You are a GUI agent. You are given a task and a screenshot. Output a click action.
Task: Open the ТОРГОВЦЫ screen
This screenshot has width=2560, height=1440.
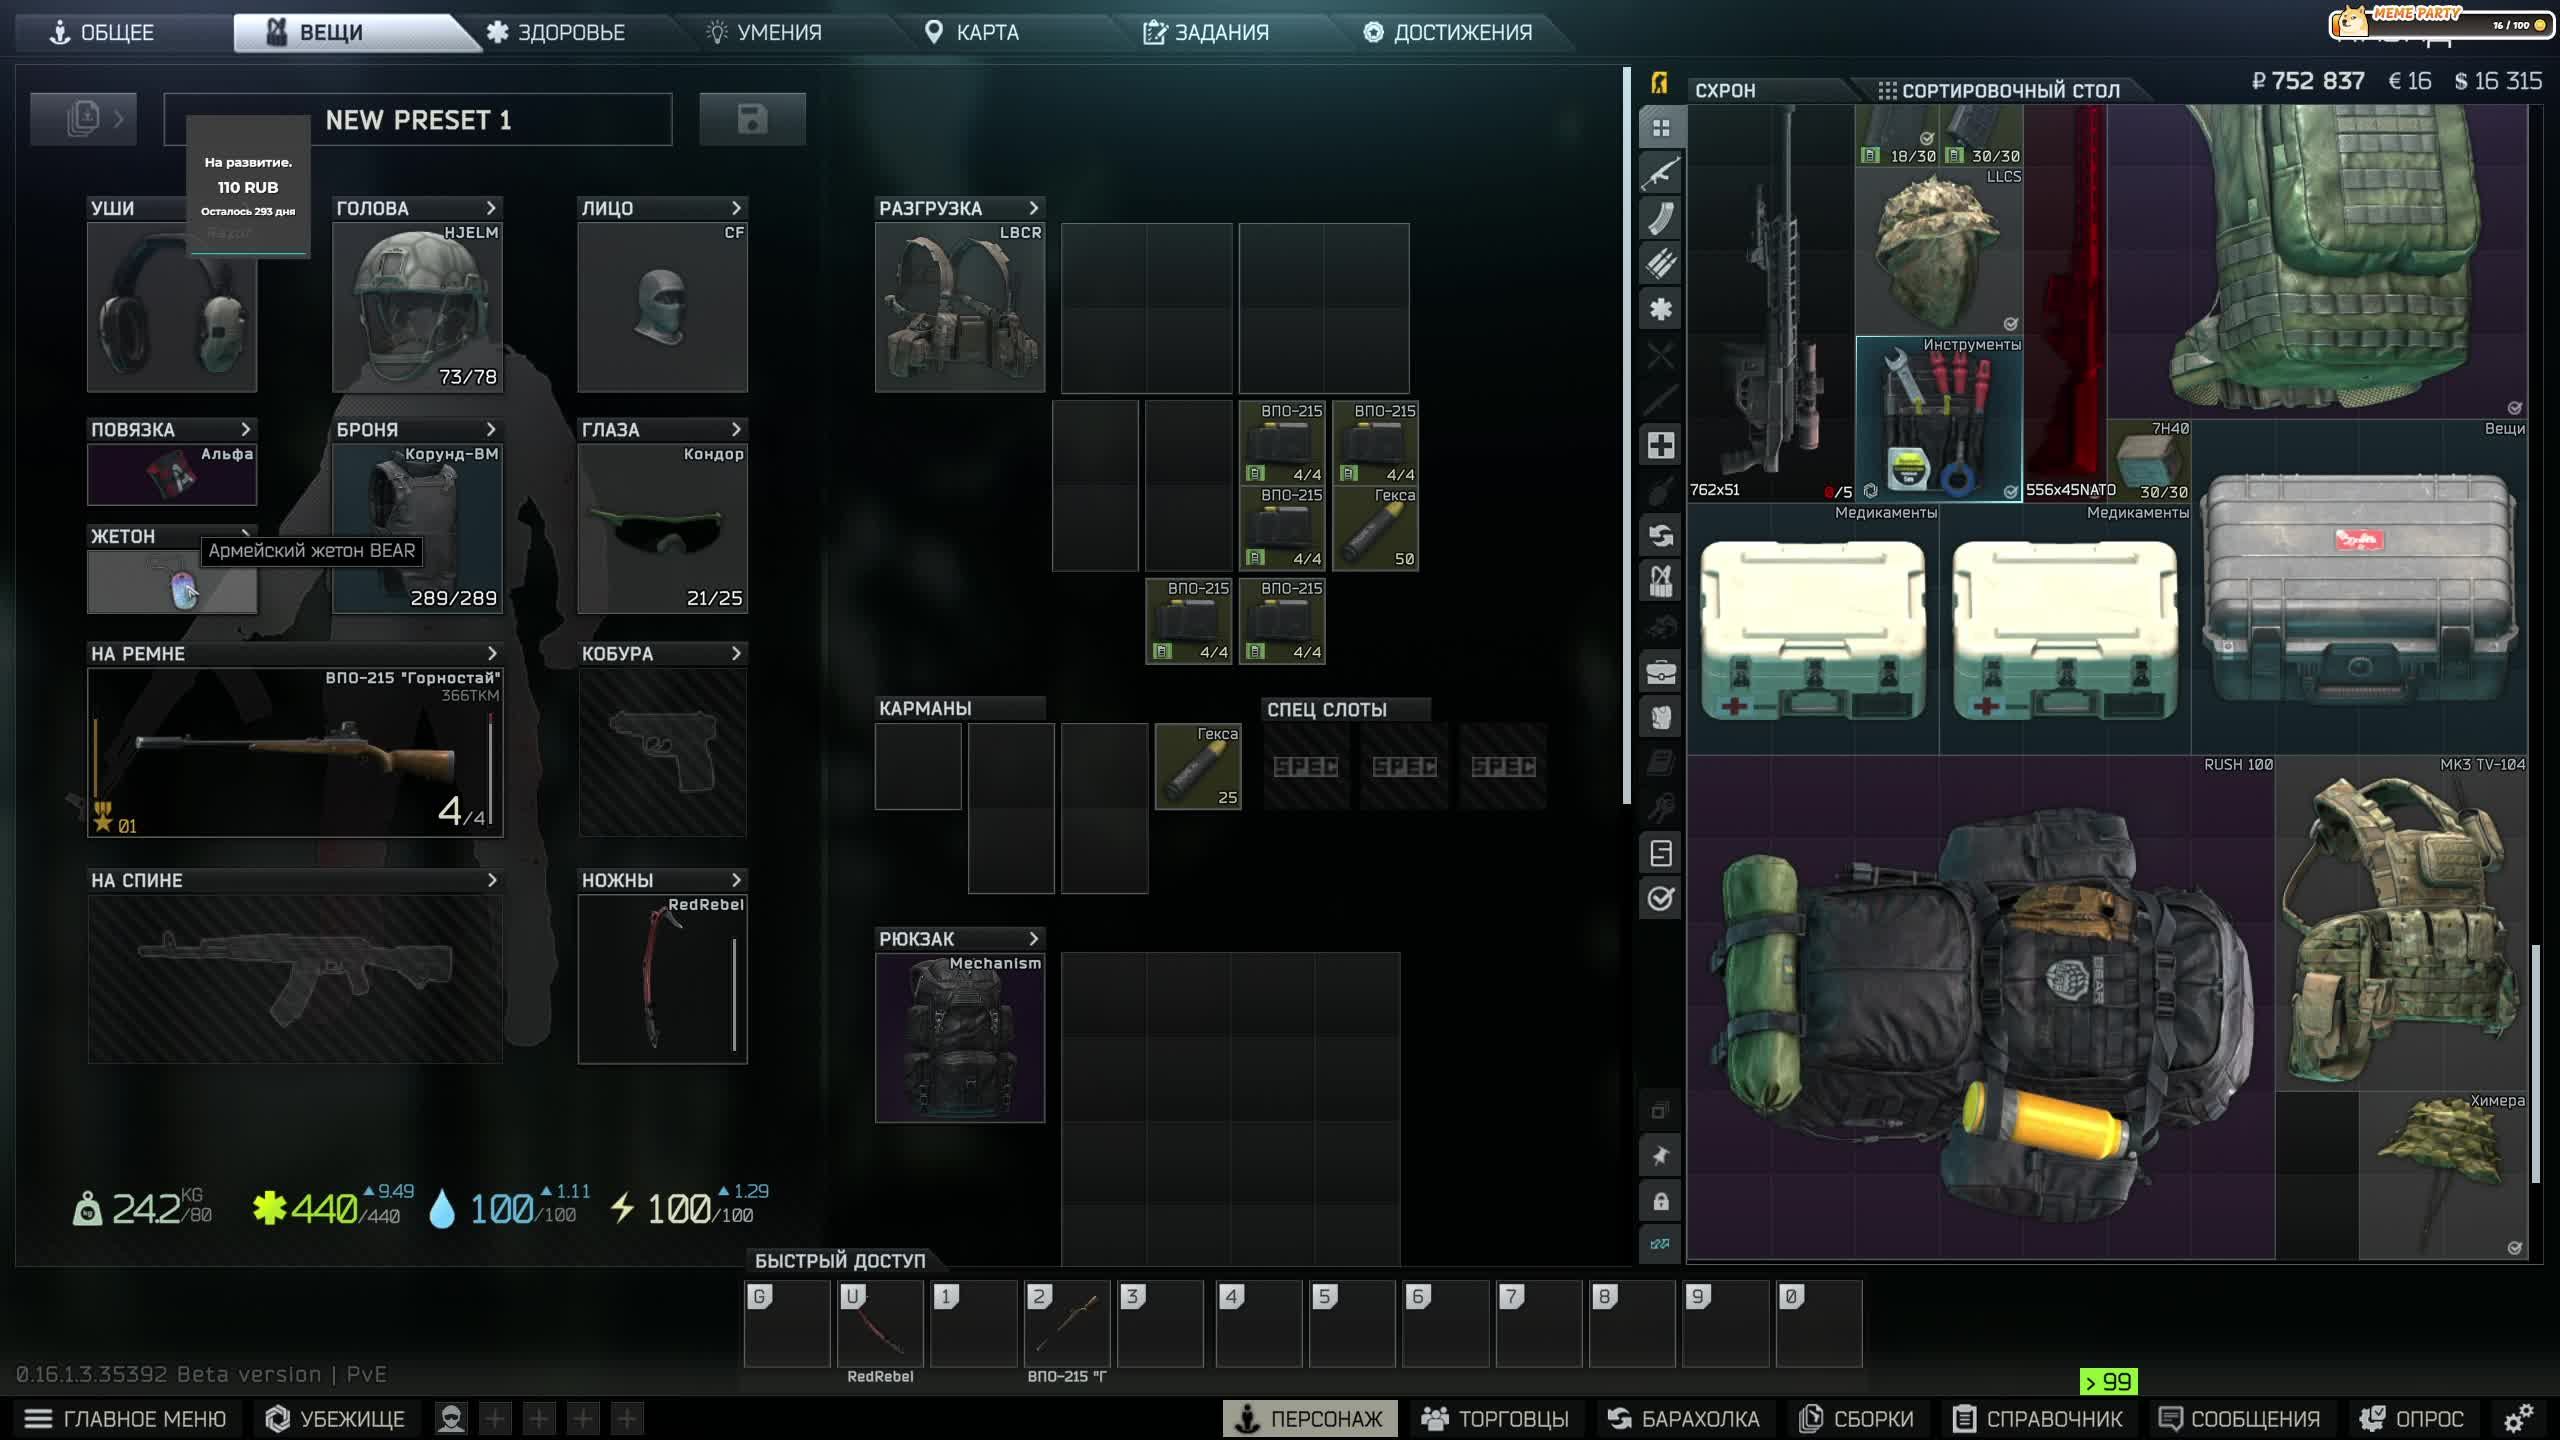1495,1418
